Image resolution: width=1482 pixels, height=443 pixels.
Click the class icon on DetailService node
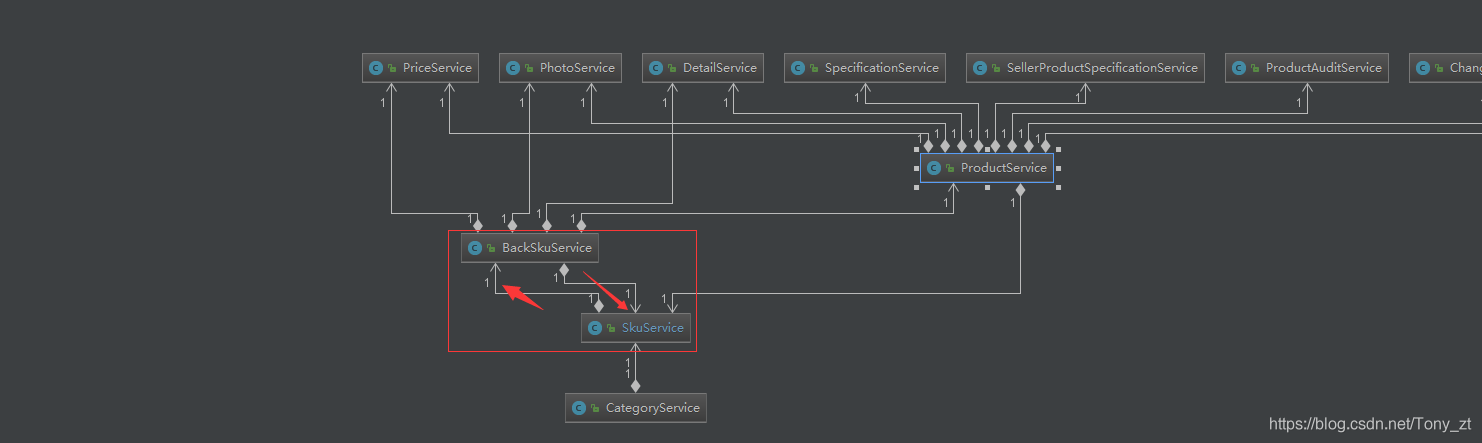[656, 68]
